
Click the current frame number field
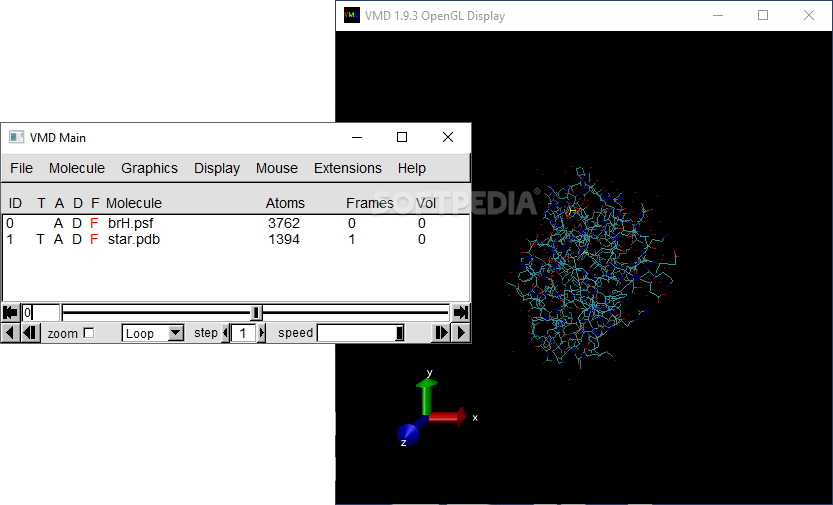[40, 312]
